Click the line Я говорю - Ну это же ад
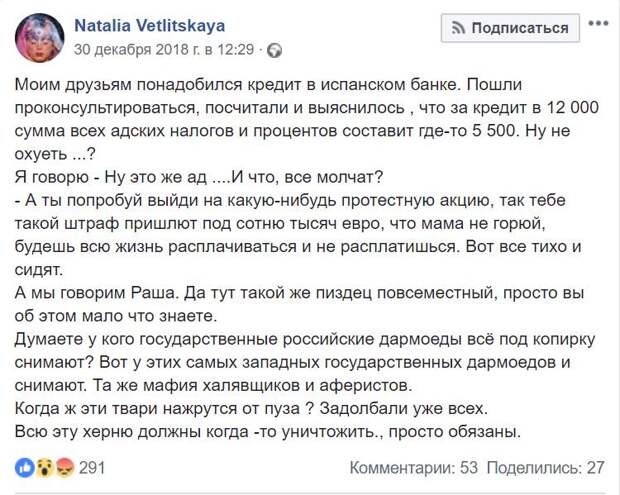 pyautogui.click(x=199, y=178)
